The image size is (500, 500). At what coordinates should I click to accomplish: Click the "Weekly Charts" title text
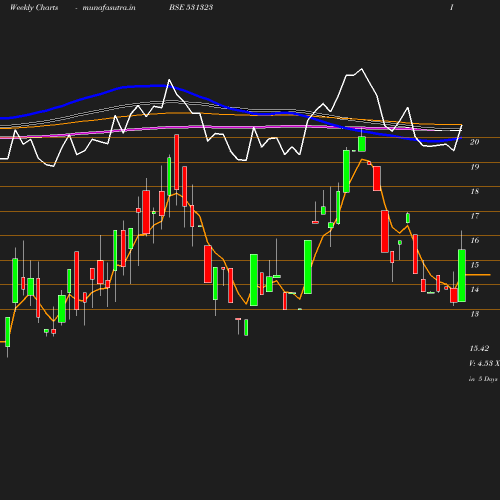(x=34, y=8)
